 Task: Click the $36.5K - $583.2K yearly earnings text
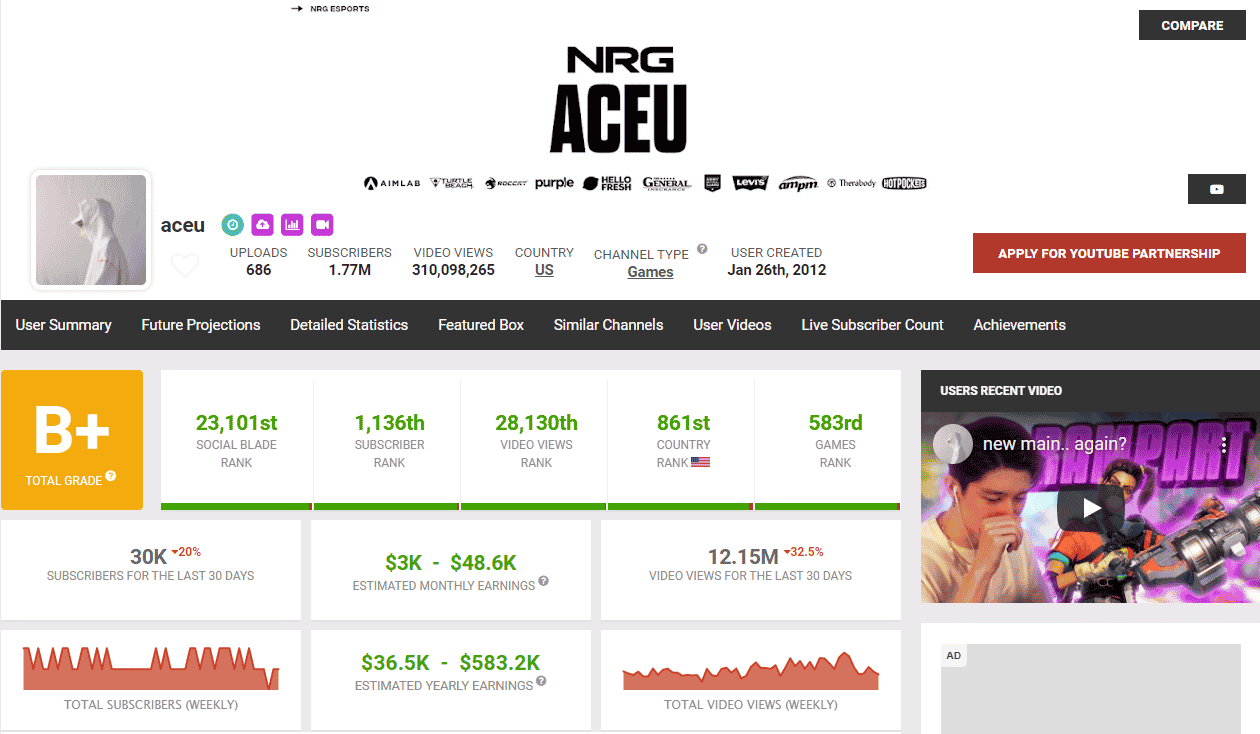pyautogui.click(x=450, y=662)
